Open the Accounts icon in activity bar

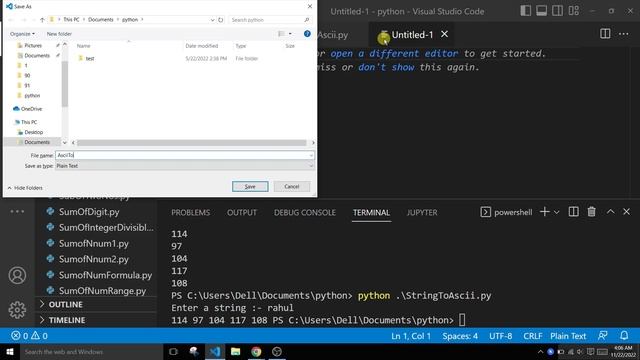[x=17, y=276]
